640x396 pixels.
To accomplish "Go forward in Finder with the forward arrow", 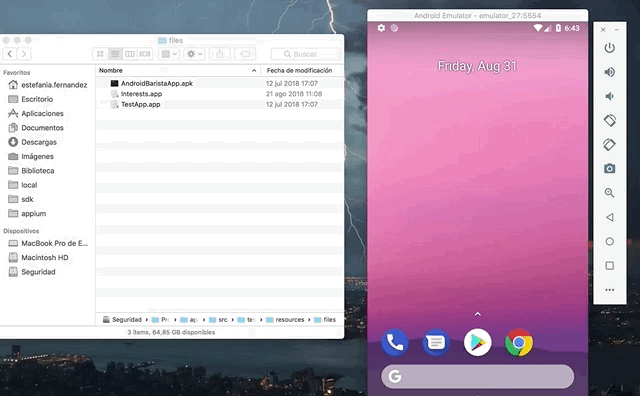I will click(24, 54).
